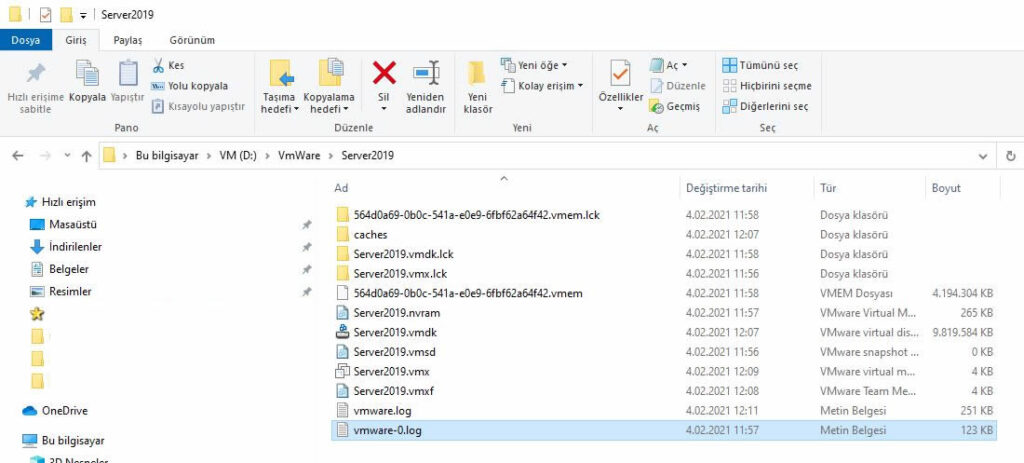This screenshot has height=463, width=1024.
Task: Choose Hiçbirini seçme option
Action: click(767, 86)
